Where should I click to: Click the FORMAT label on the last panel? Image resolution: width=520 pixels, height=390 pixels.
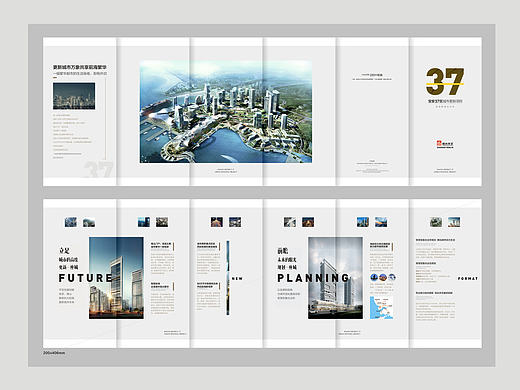[468, 278]
